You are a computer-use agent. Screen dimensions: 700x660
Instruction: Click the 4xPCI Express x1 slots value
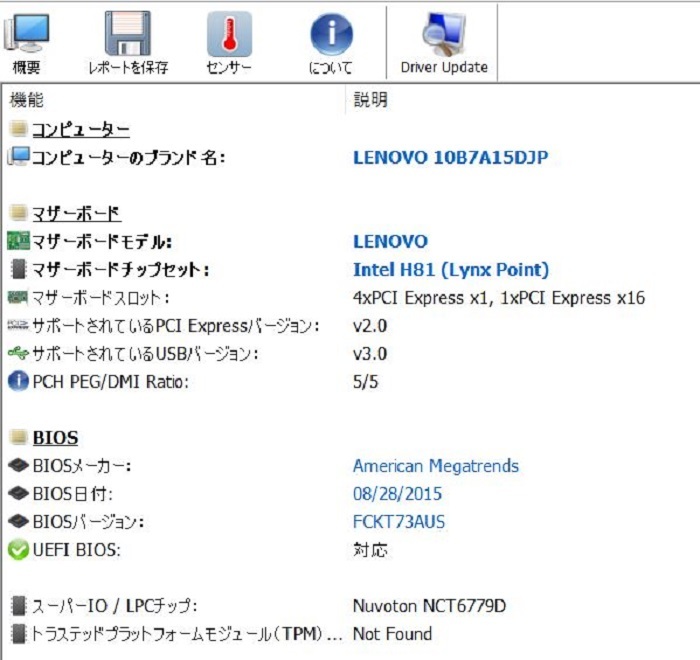point(499,298)
